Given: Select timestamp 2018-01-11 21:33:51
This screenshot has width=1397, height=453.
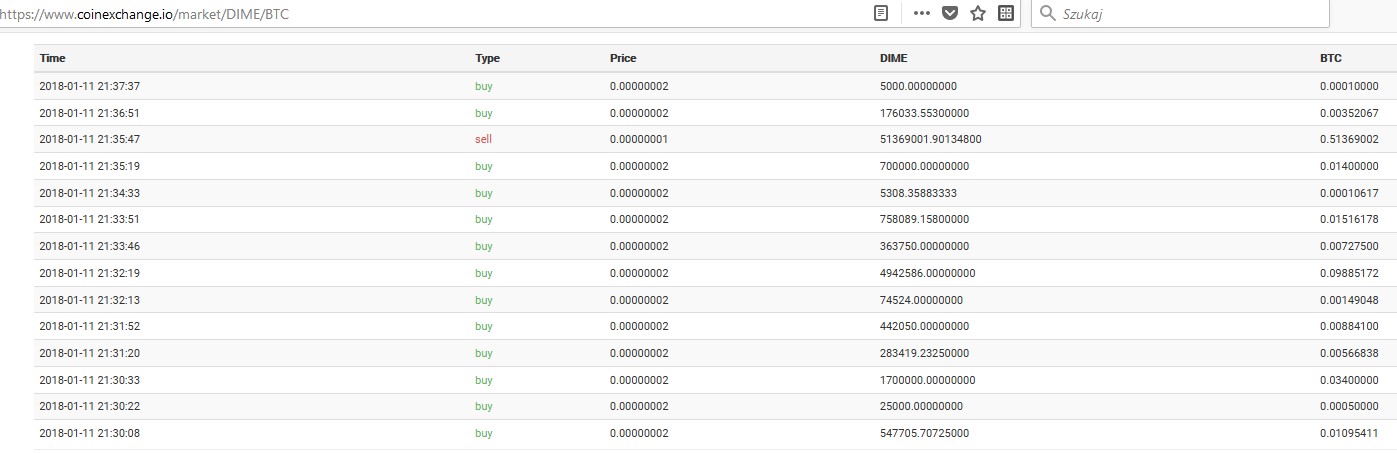Looking at the screenshot, I should tap(89, 219).
